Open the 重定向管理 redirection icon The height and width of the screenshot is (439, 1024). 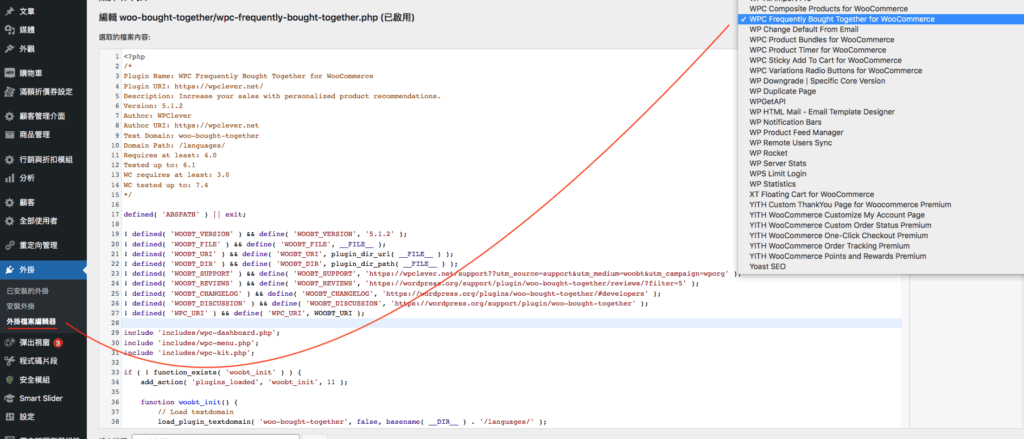(9, 245)
